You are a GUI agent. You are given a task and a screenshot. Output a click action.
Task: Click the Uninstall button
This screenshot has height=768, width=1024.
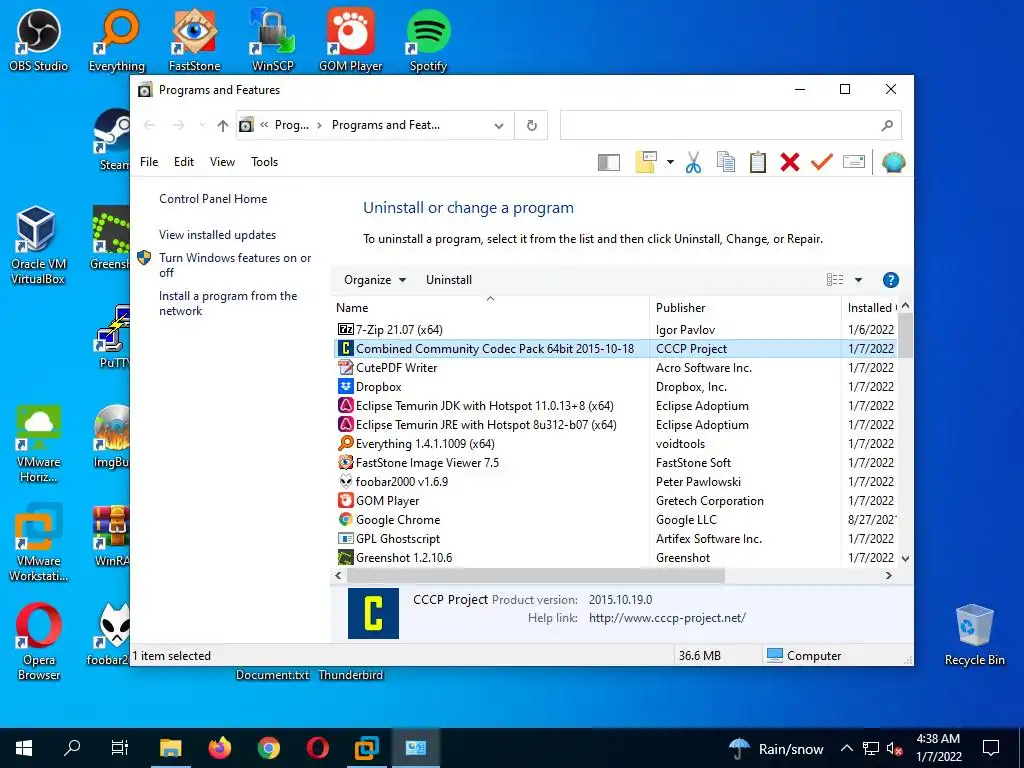(449, 280)
